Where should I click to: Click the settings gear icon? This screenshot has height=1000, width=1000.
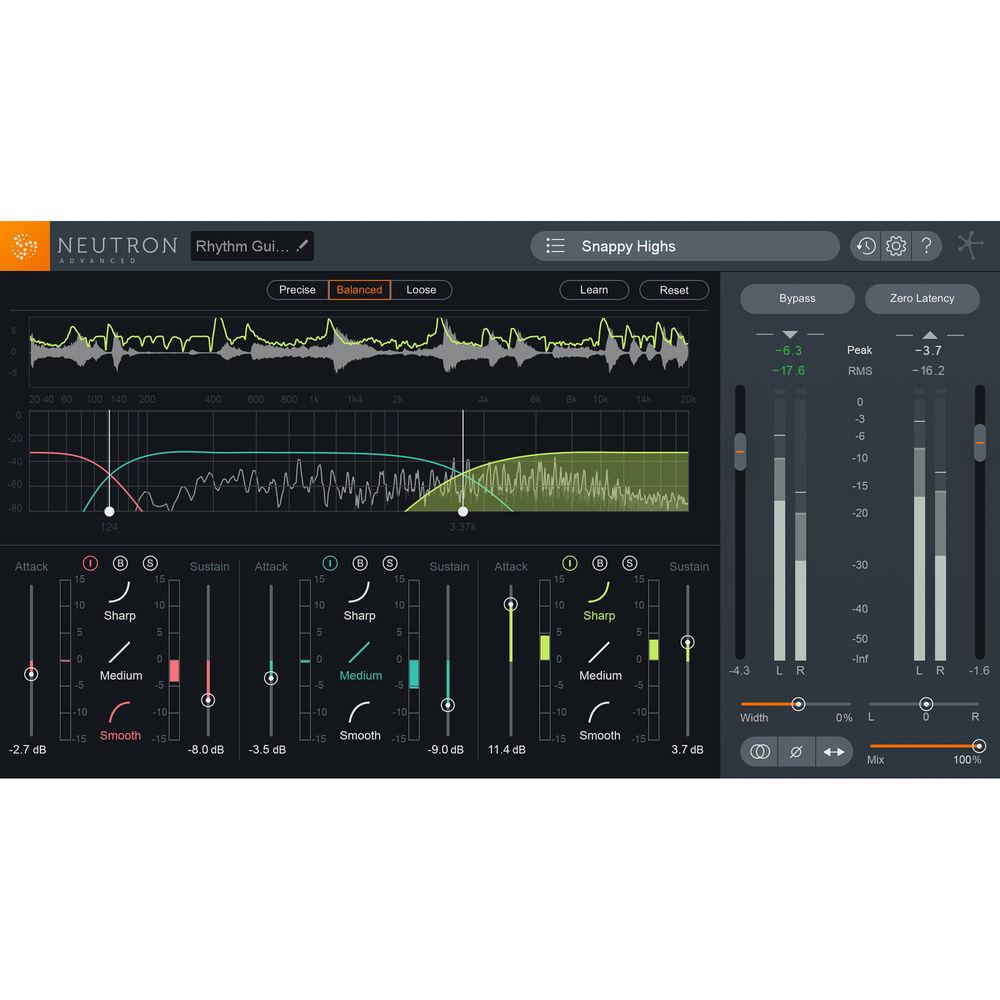pyautogui.click(x=895, y=246)
